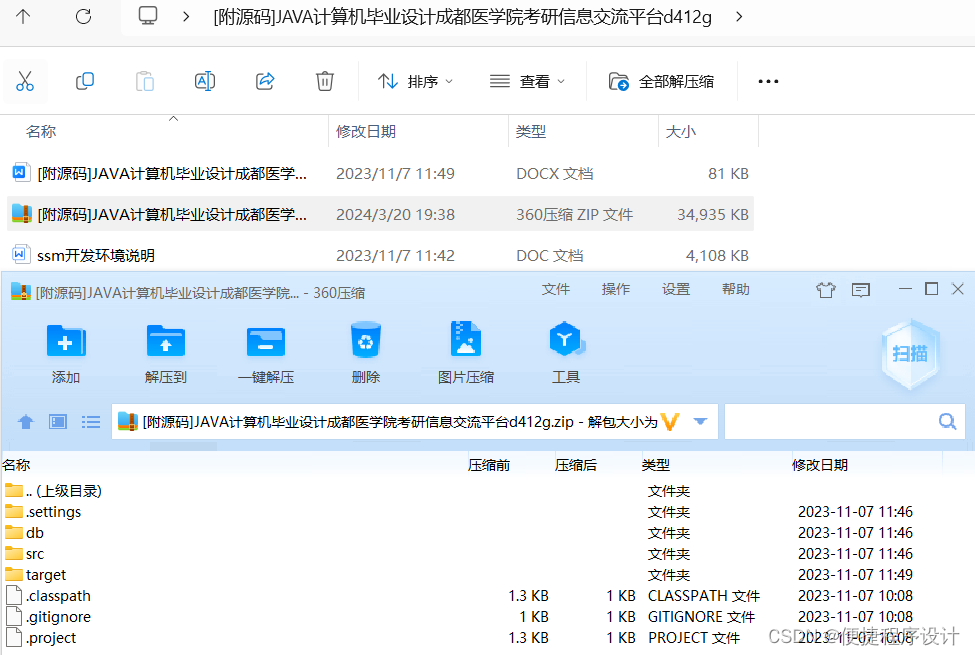Select the Rename icon in the toolbar
This screenshot has height=655, width=975.
coord(205,81)
